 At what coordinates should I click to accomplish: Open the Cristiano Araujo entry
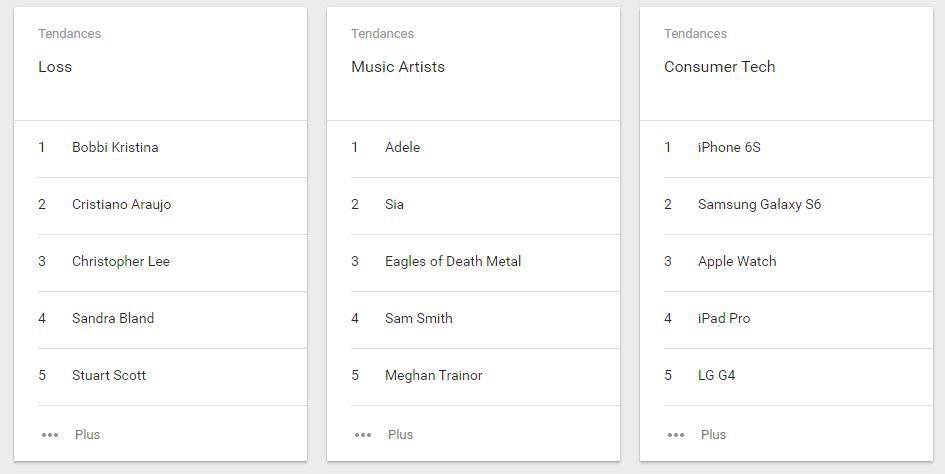[121, 205]
